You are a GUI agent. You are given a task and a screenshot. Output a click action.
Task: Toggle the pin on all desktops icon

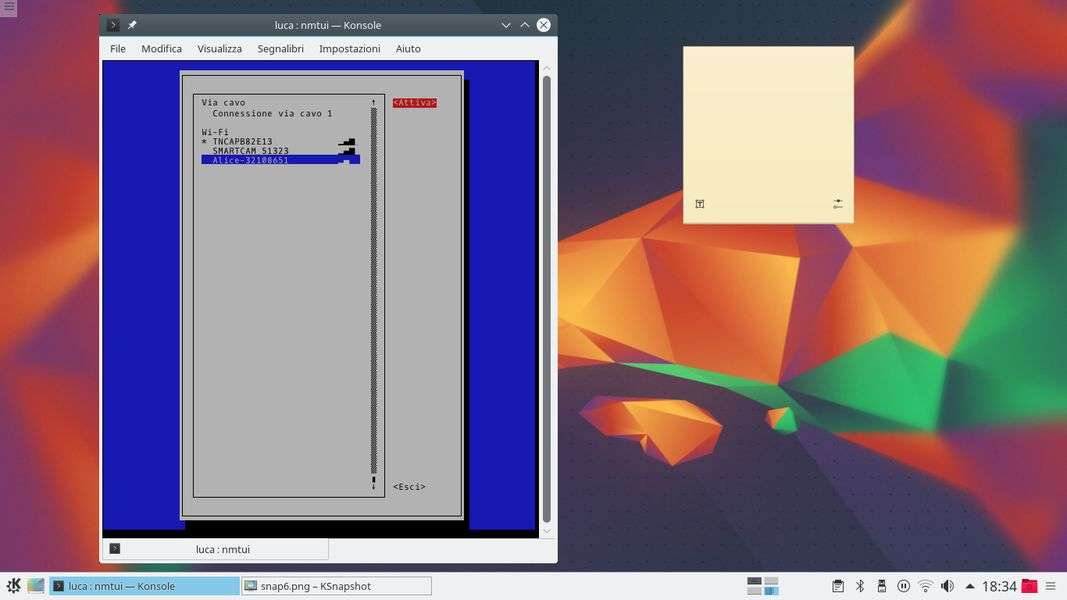[132, 25]
